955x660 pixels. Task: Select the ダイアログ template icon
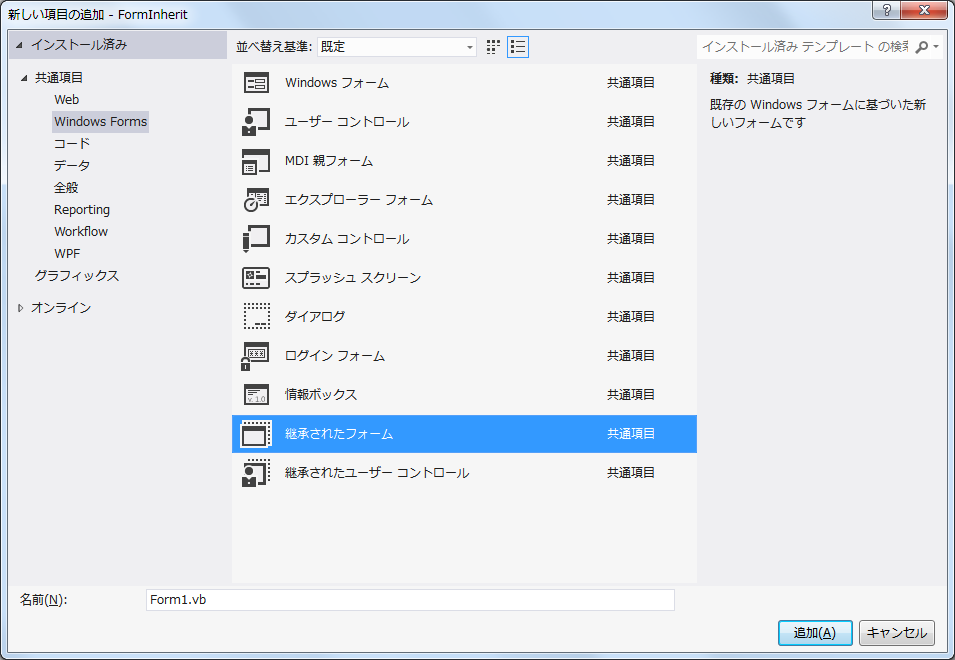(x=256, y=317)
